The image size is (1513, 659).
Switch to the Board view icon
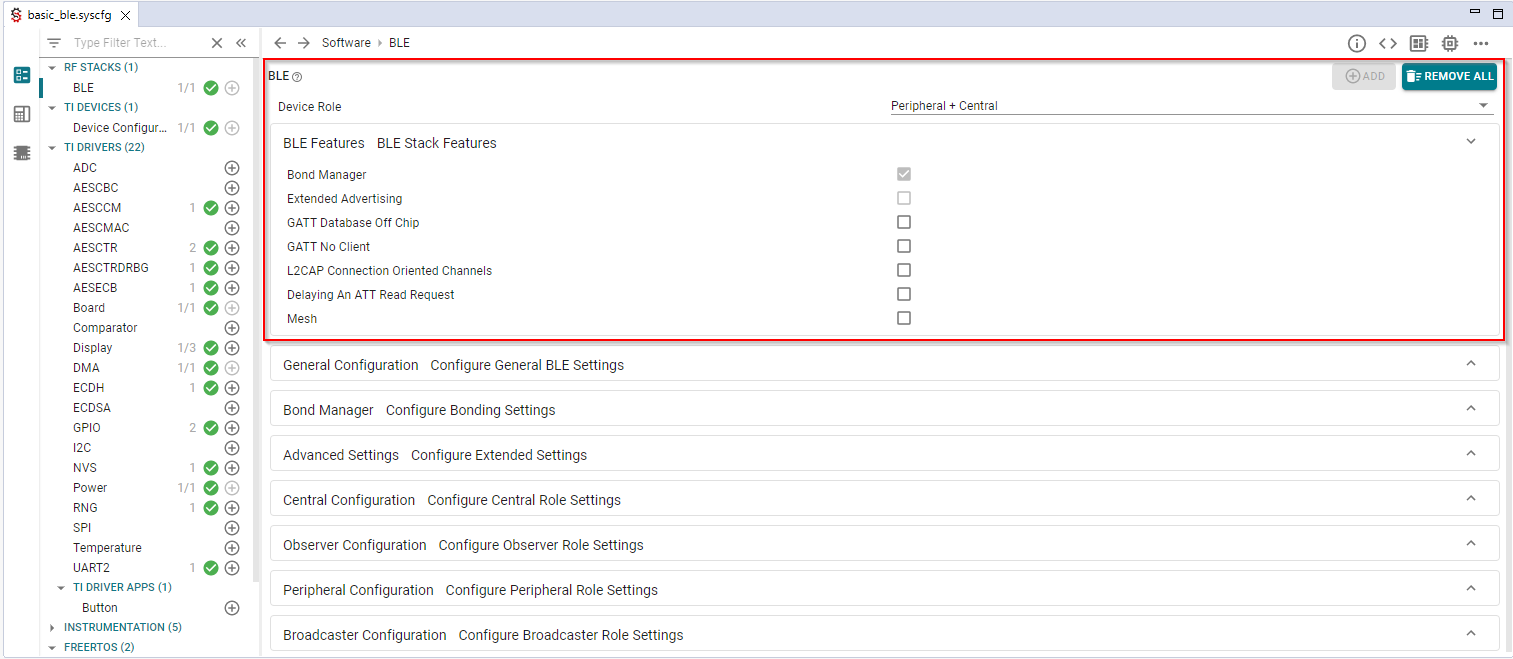pyautogui.click(x=21, y=113)
